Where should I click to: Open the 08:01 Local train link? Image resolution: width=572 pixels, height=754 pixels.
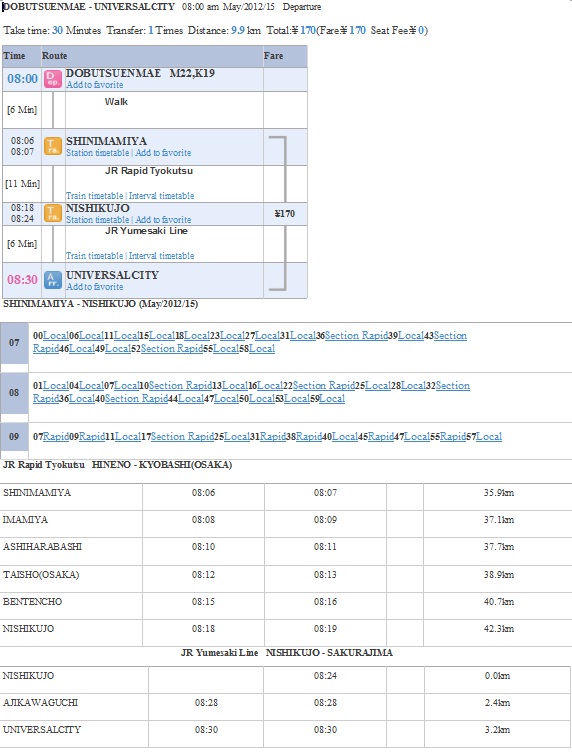(56, 386)
